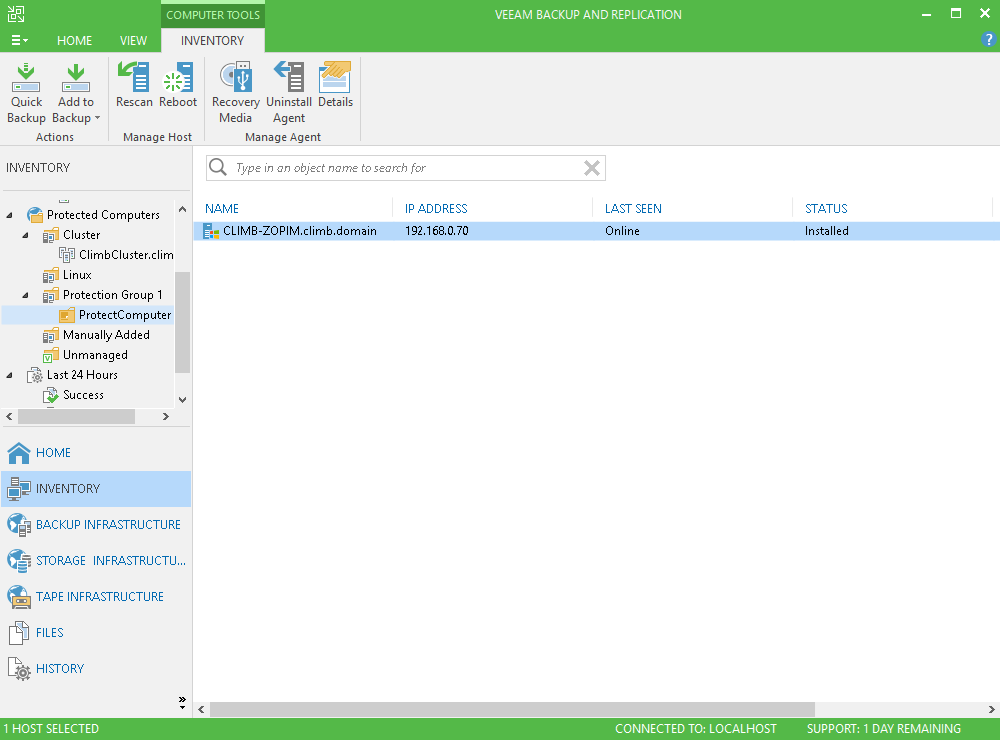This screenshot has width=1000, height=740.
Task: Open the main application menu button
Action: tap(20, 40)
